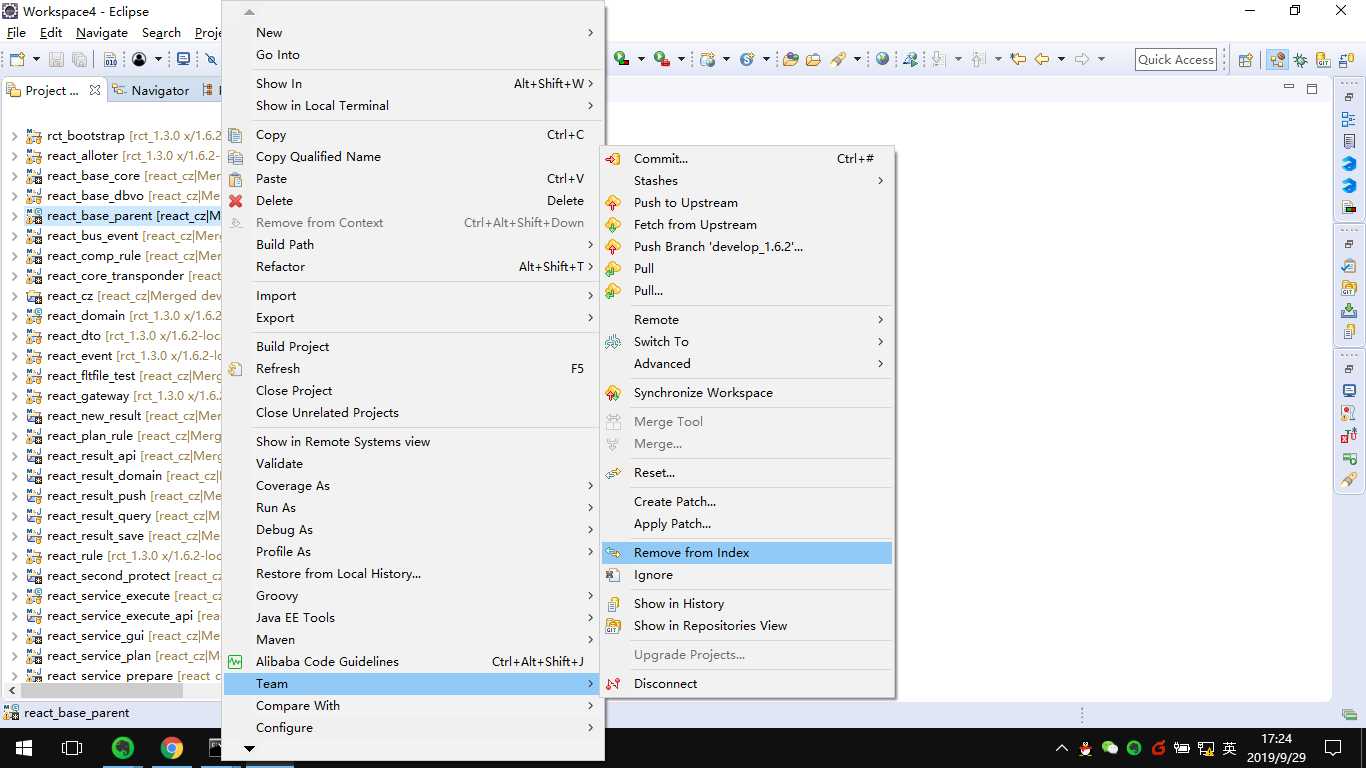Click the Open Perspective icon
The image size is (1366, 768).
(1246, 60)
